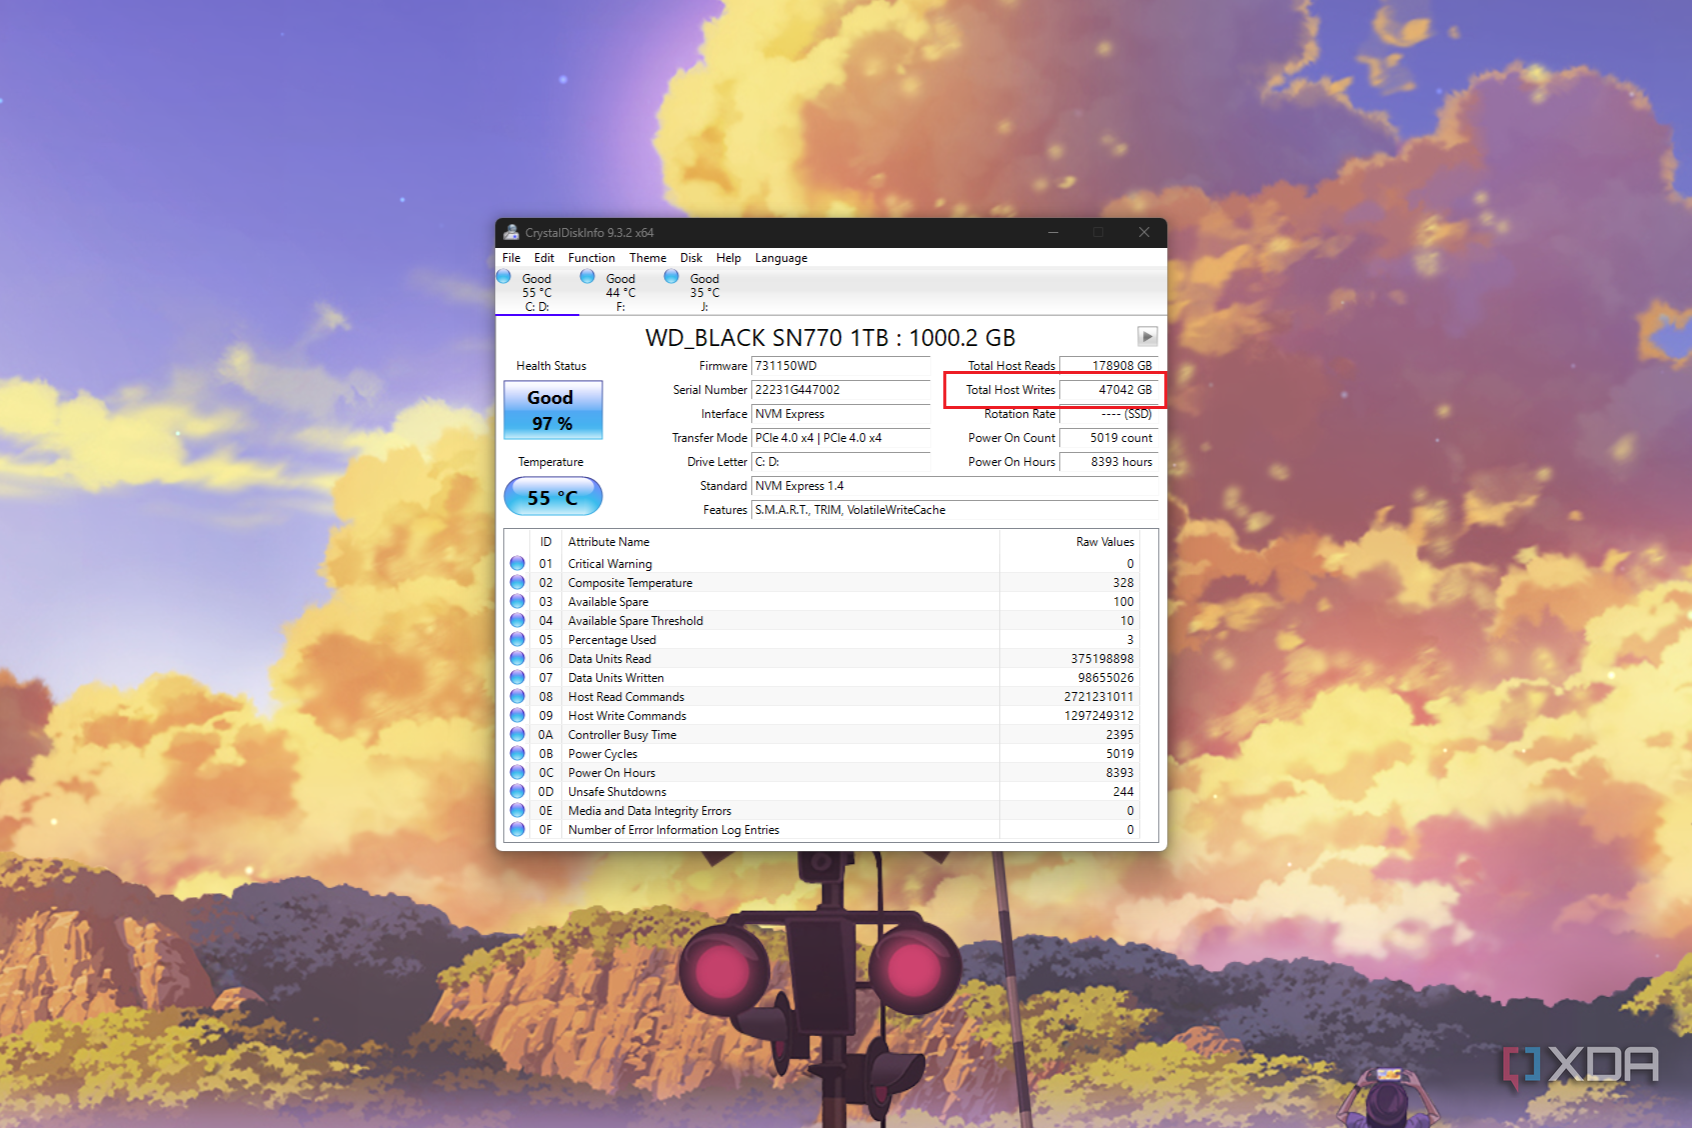Click the Transfer Mode field
The height and width of the screenshot is (1128, 1692).
point(841,438)
